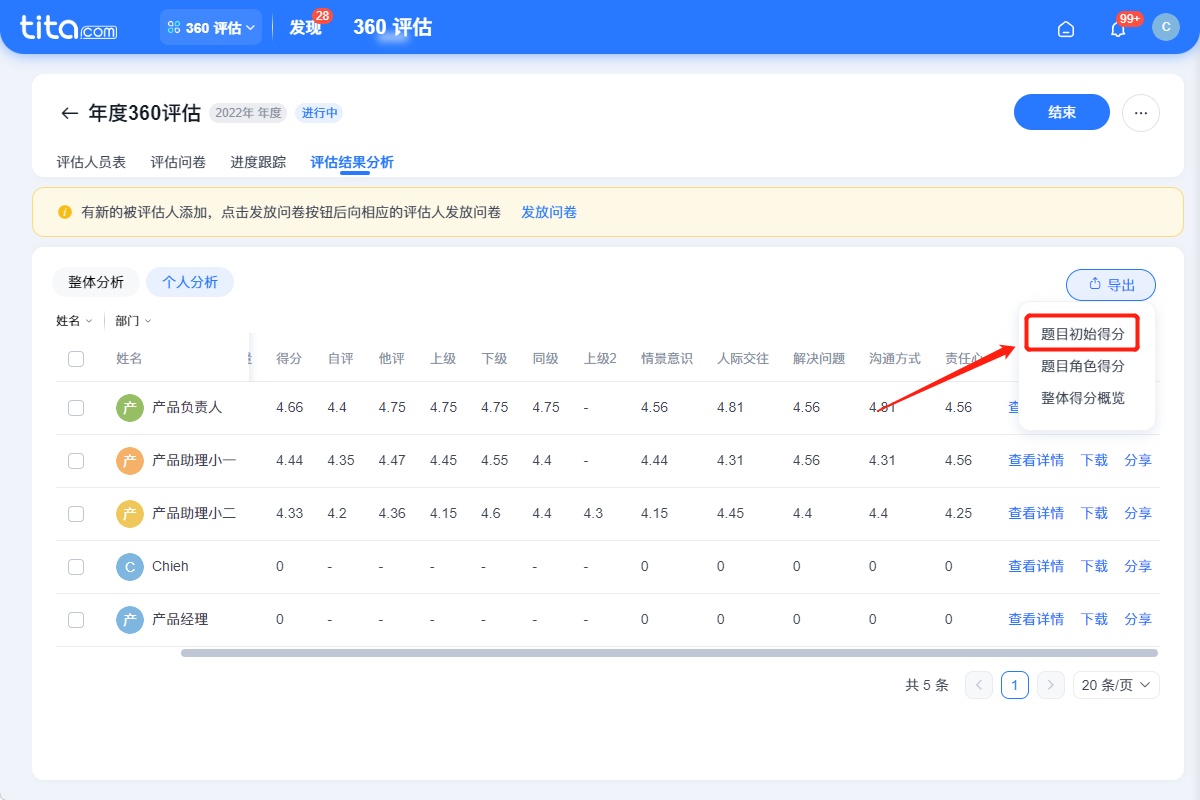Select the checkbox beside 产品经理

pyautogui.click(x=76, y=619)
